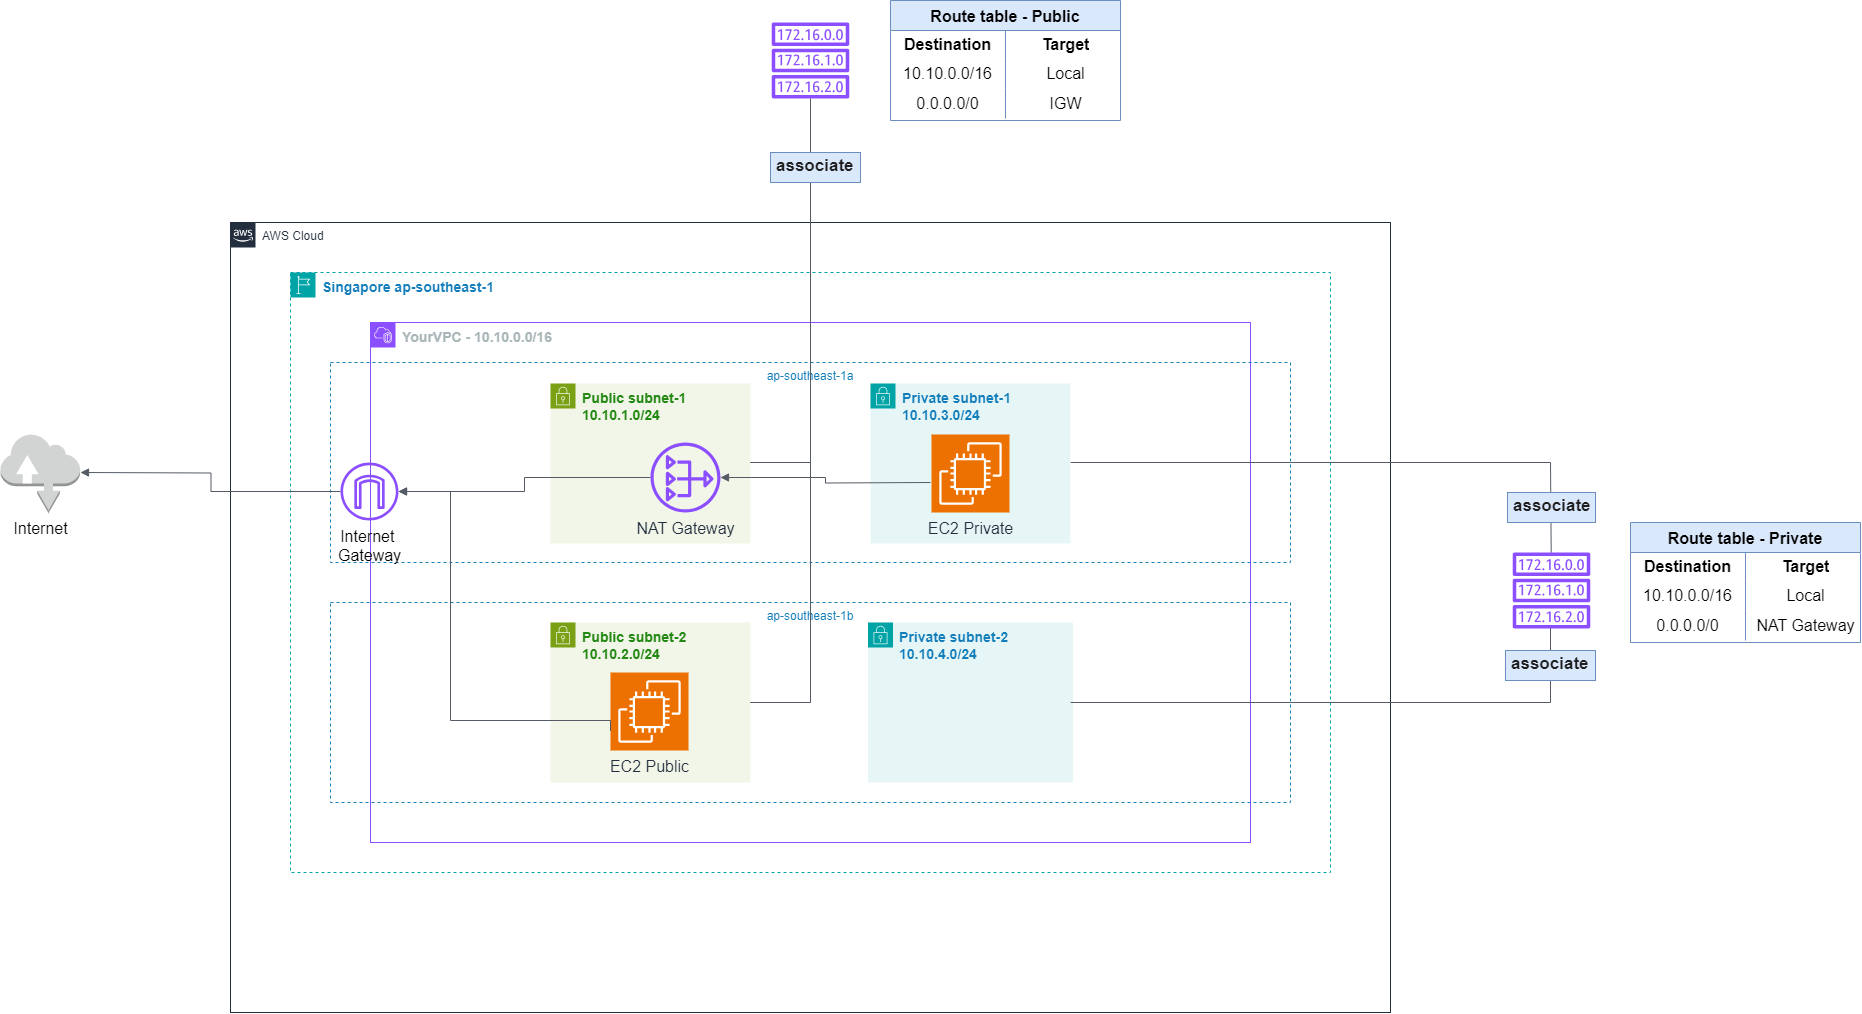The image size is (1862, 1014).
Task: Click the Target header in private route table
Action: tap(1805, 566)
